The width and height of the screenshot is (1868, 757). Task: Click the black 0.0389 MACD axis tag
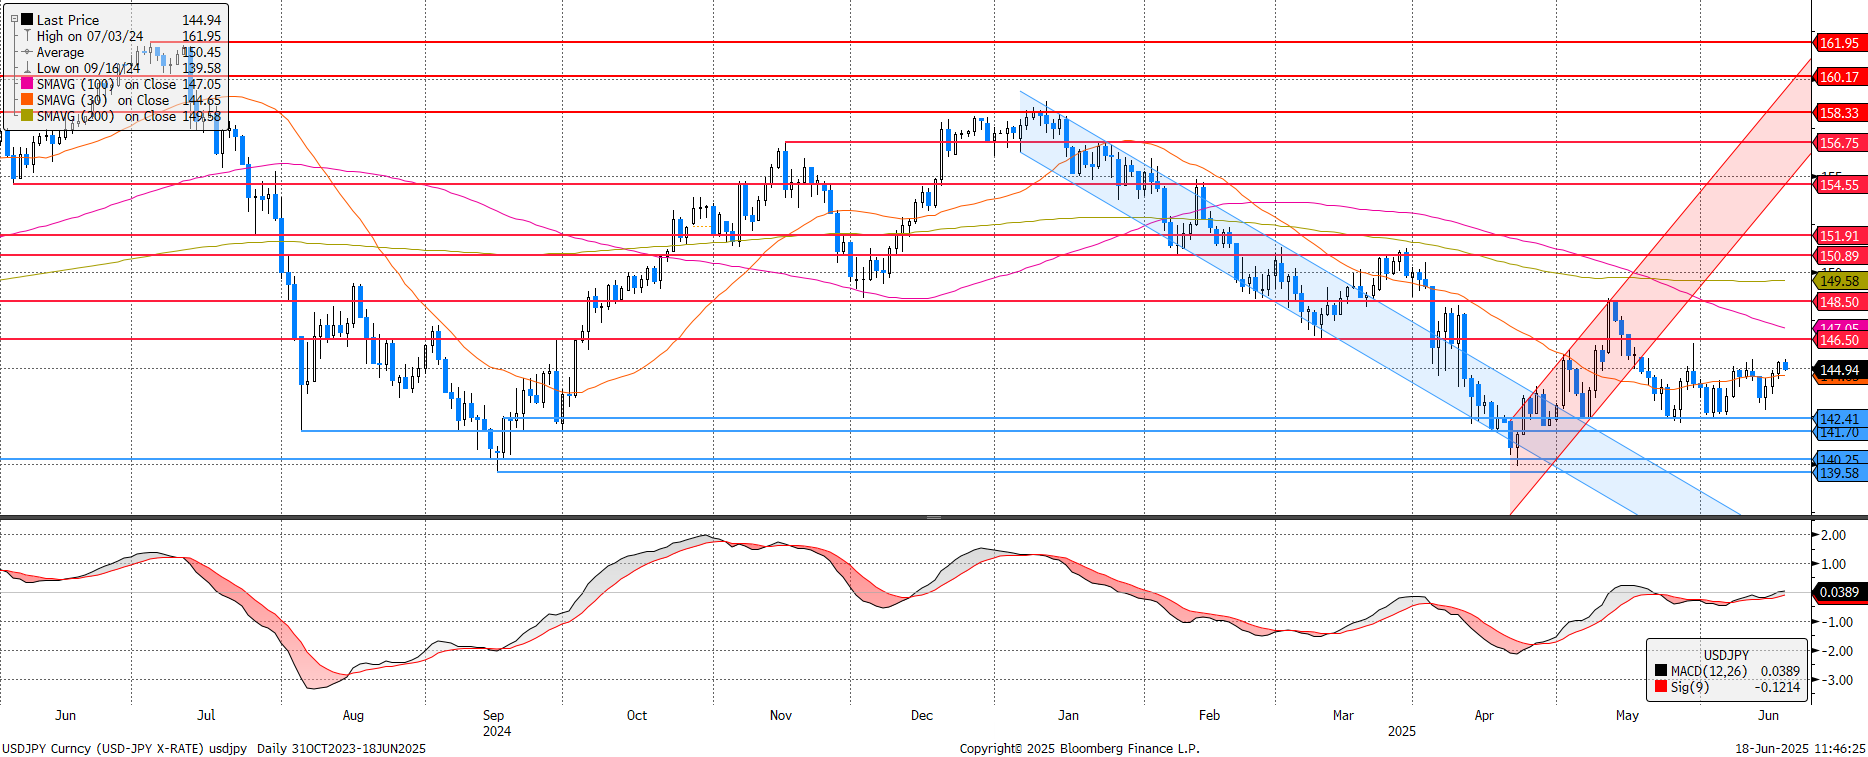tap(1839, 592)
